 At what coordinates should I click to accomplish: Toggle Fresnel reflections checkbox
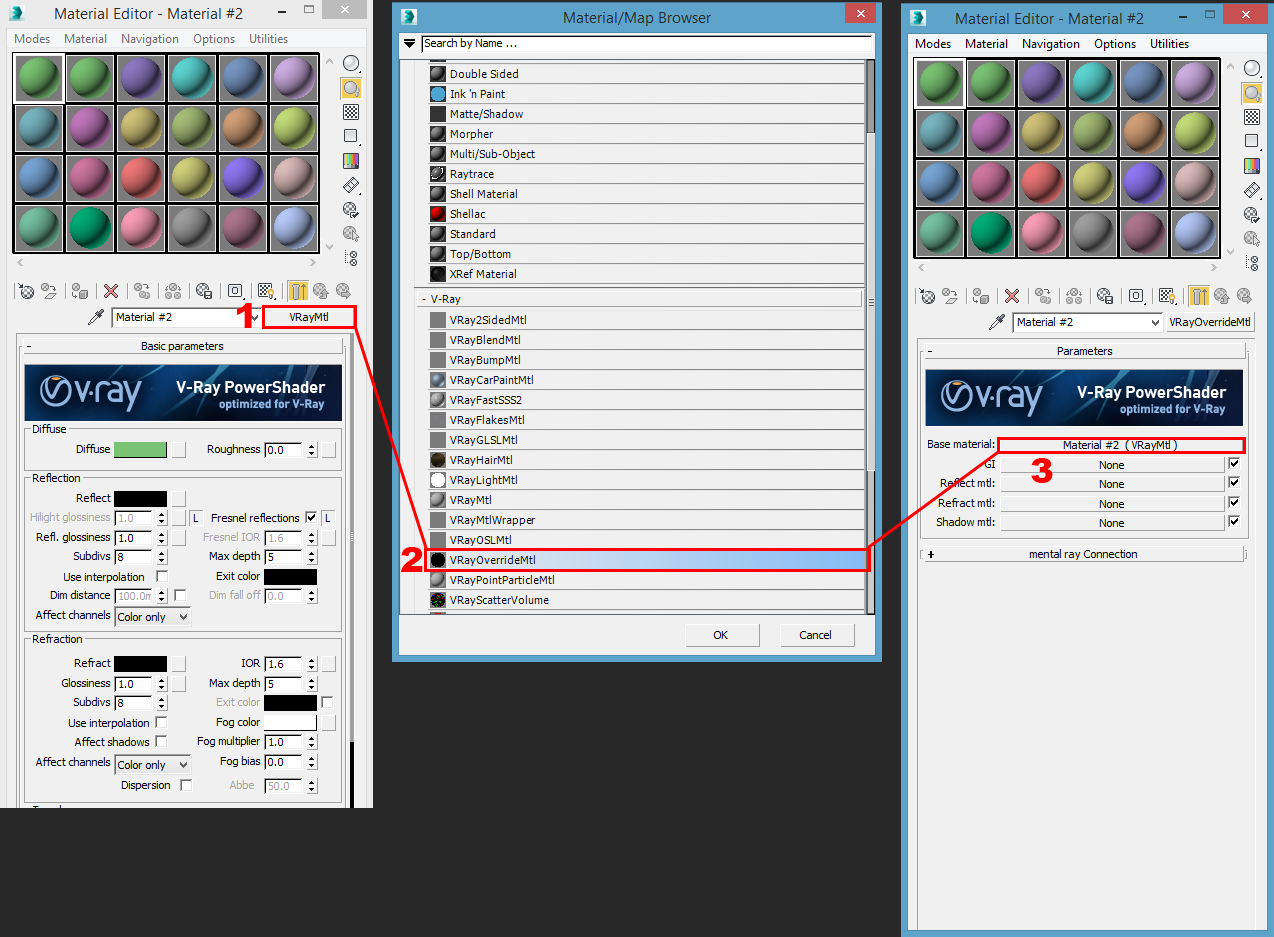(x=311, y=517)
